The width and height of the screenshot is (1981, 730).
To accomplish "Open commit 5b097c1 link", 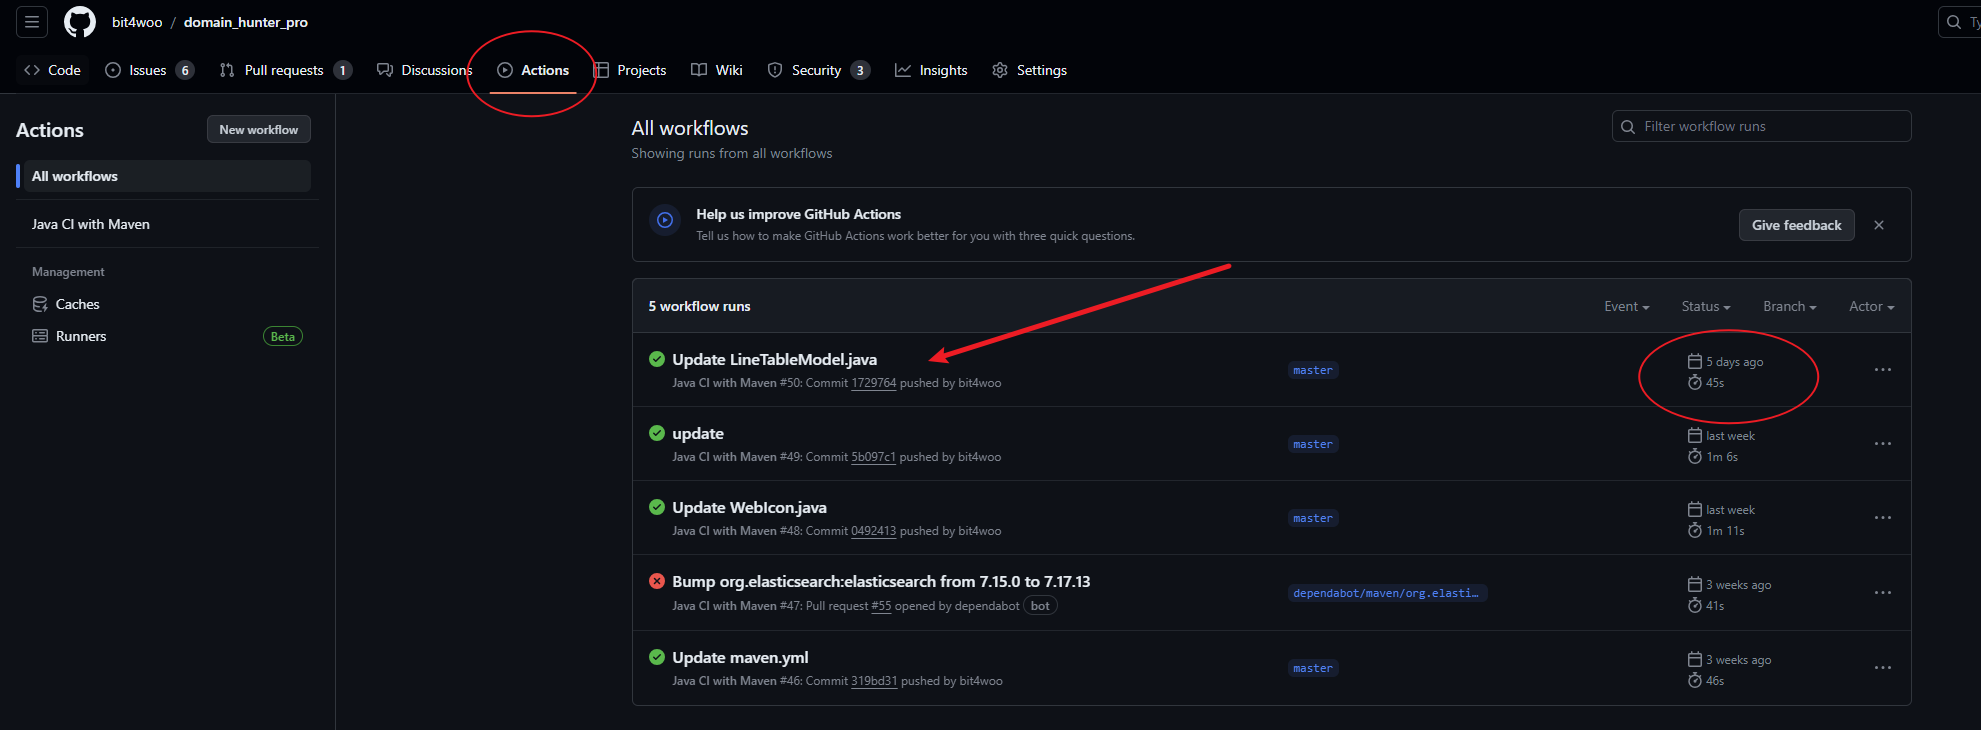I will pyautogui.click(x=873, y=457).
